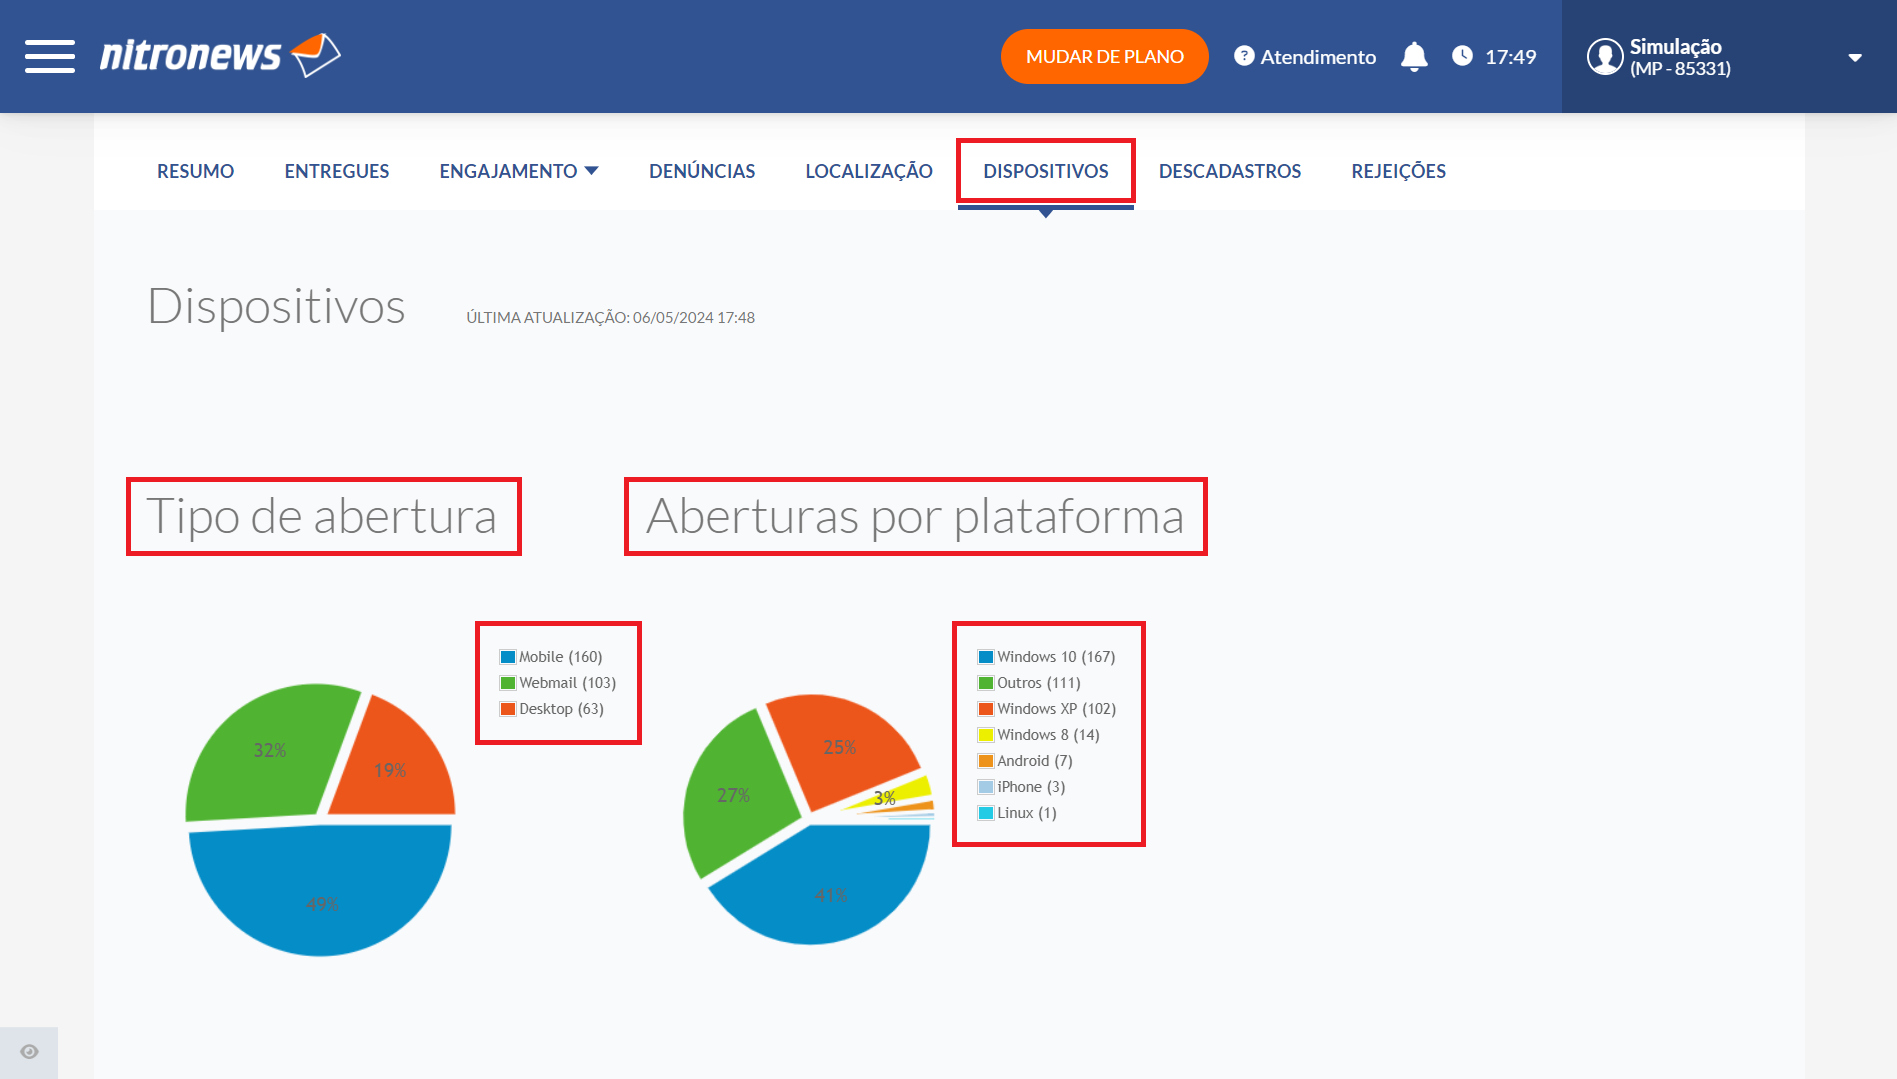The image size is (1897, 1079).
Task: Click the 'Android (7)' legend text
Action: (1035, 761)
